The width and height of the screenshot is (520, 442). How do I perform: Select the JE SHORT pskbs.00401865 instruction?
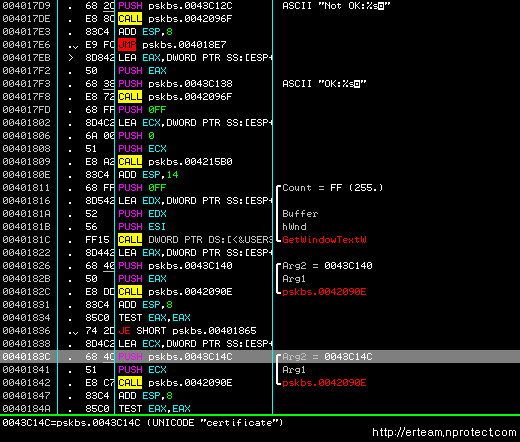(x=187, y=331)
